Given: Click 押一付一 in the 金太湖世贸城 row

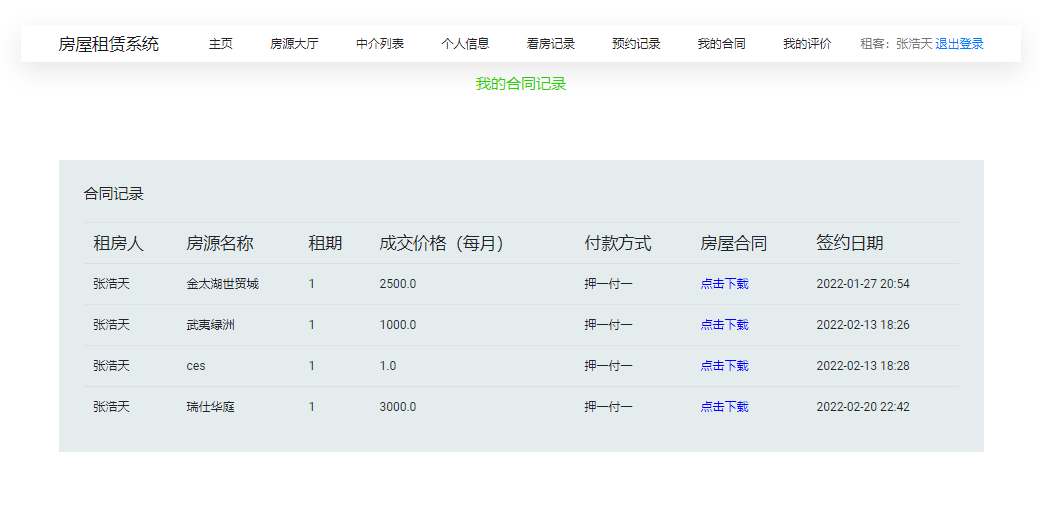Looking at the screenshot, I should 608,284.
